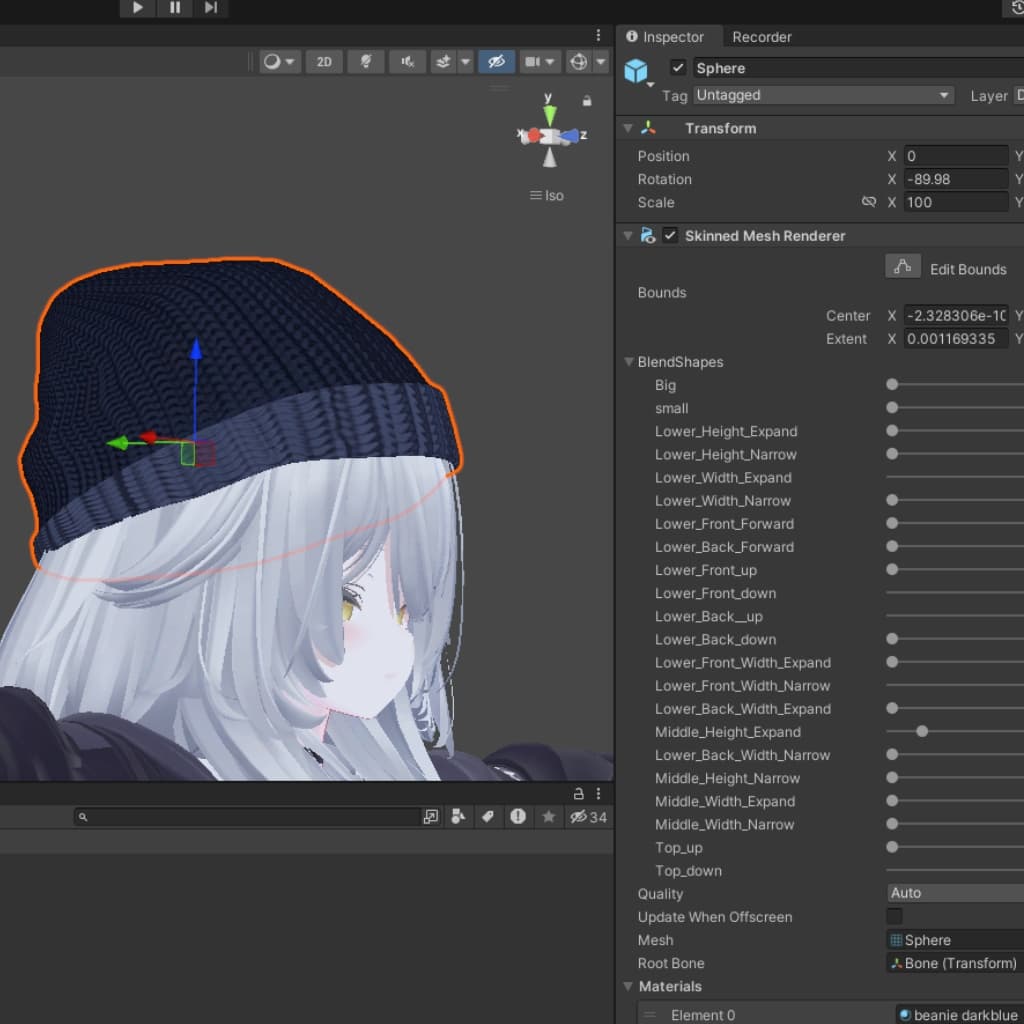
Task: Open the scene camera settings
Action: (x=532, y=61)
